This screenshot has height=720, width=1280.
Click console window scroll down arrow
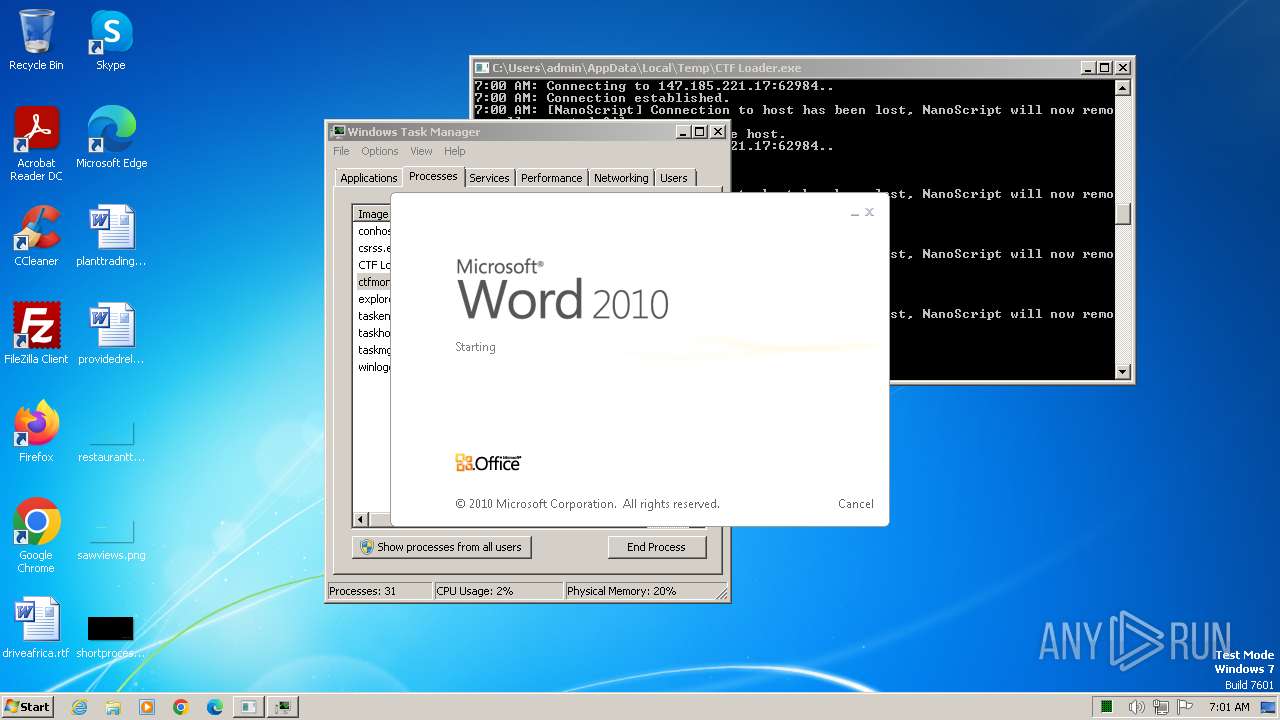[x=1123, y=372]
